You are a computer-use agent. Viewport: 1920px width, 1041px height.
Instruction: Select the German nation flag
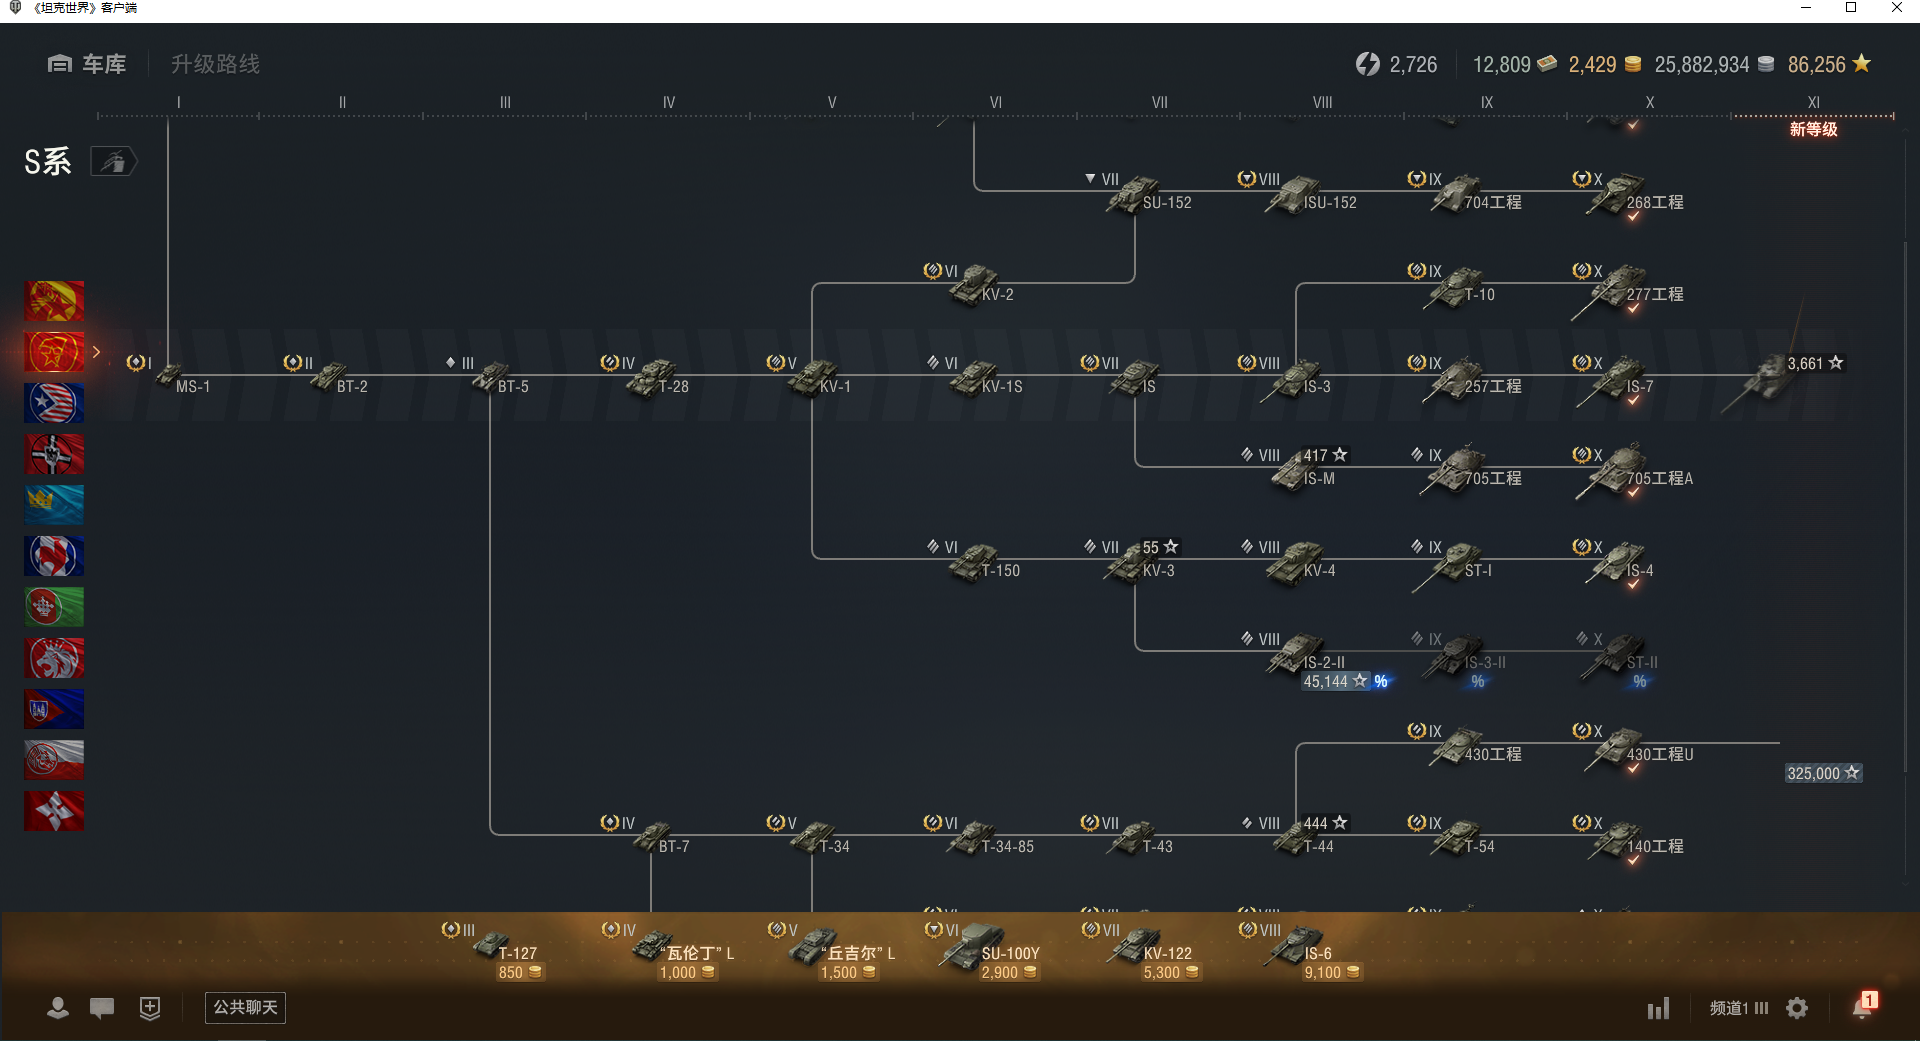54,454
